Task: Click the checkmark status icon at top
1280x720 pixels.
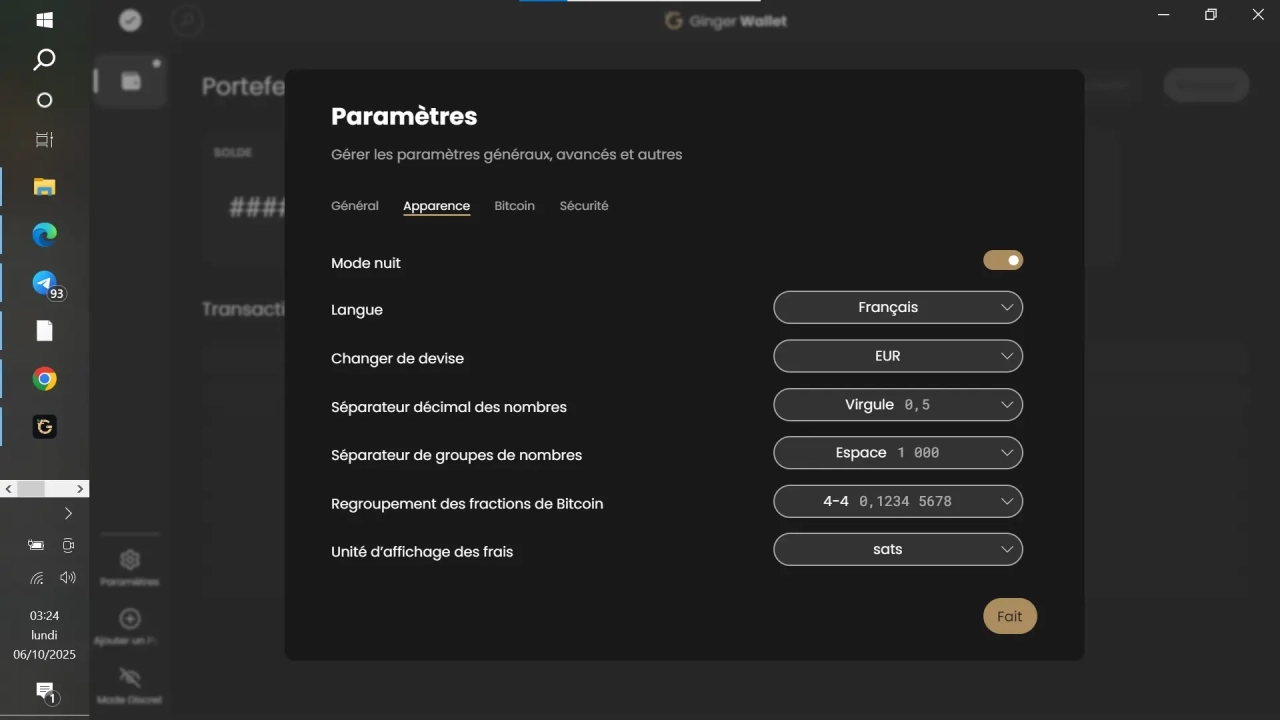Action: pyautogui.click(x=130, y=20)
